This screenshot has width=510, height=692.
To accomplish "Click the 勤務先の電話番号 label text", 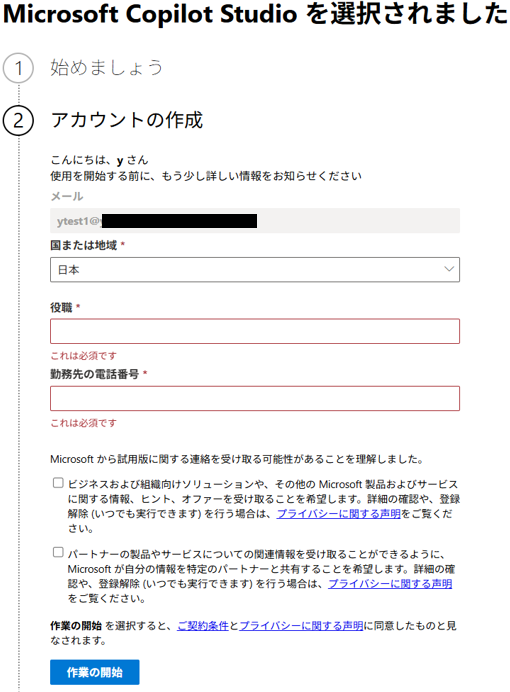I will (x=94, y=374).
